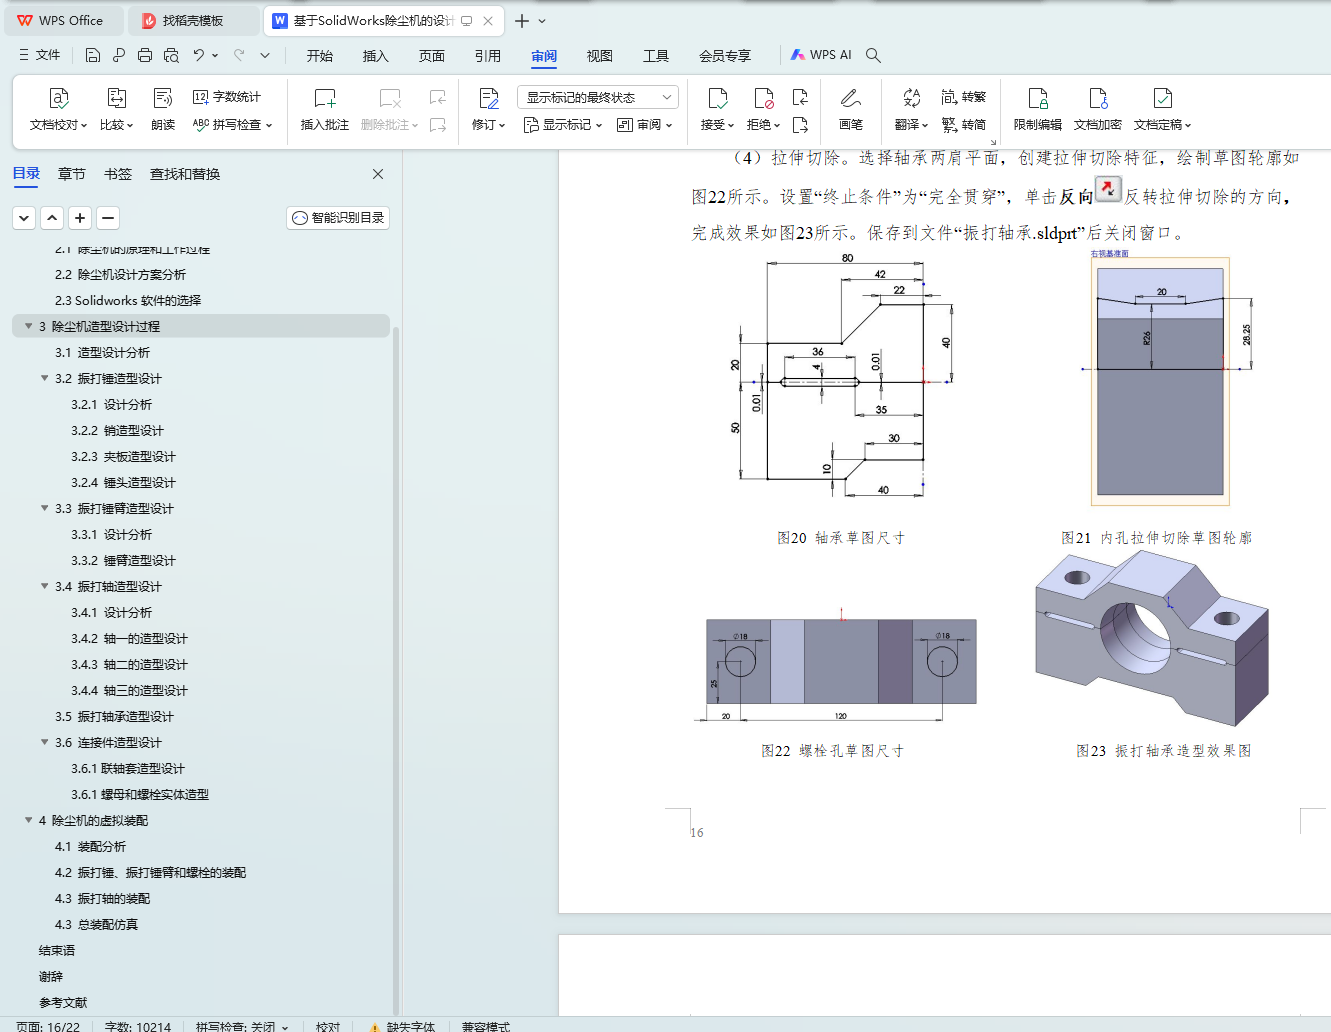Viewport: 1331px width, 1032px height.
Task: Open the WPS AI assistant
Action: coord(821,55)
